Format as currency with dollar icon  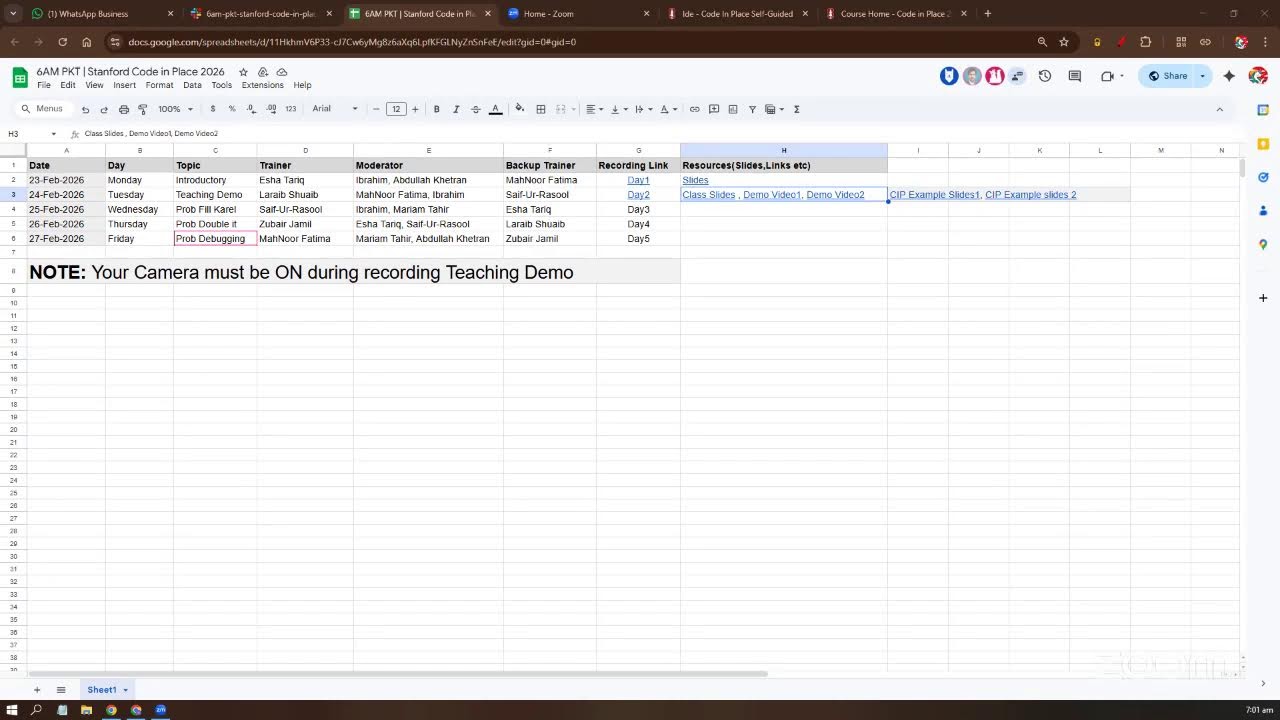click(213, 109)
